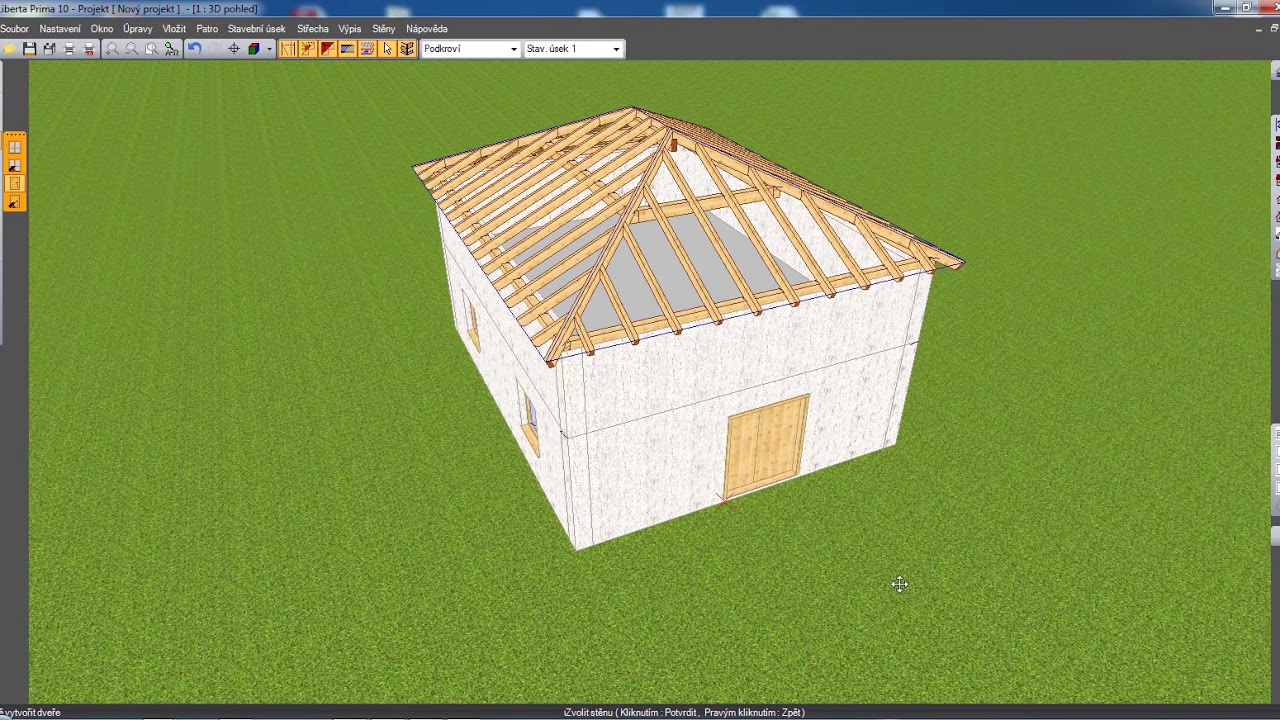Image resolution: width=1280 pixels, height=720 pixels.
Task: Click the open project folder icon
Action: [x=10, y=49]
